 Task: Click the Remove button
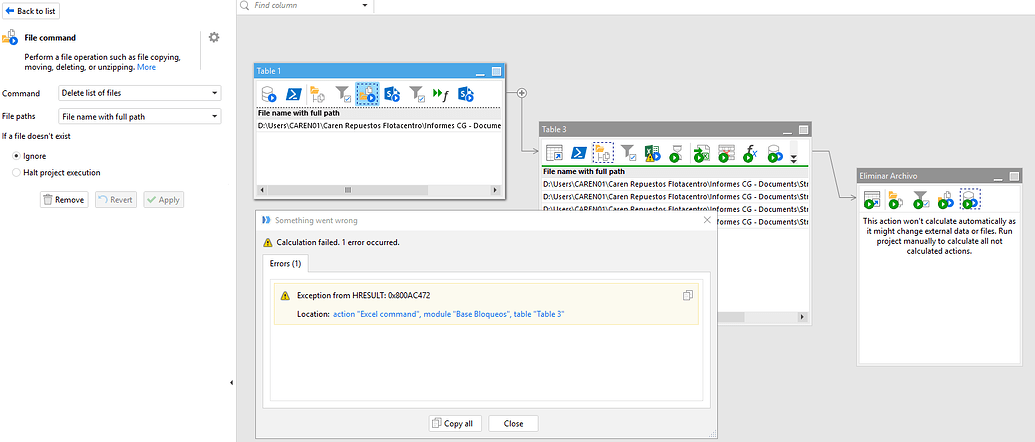[x=64, y=200]
